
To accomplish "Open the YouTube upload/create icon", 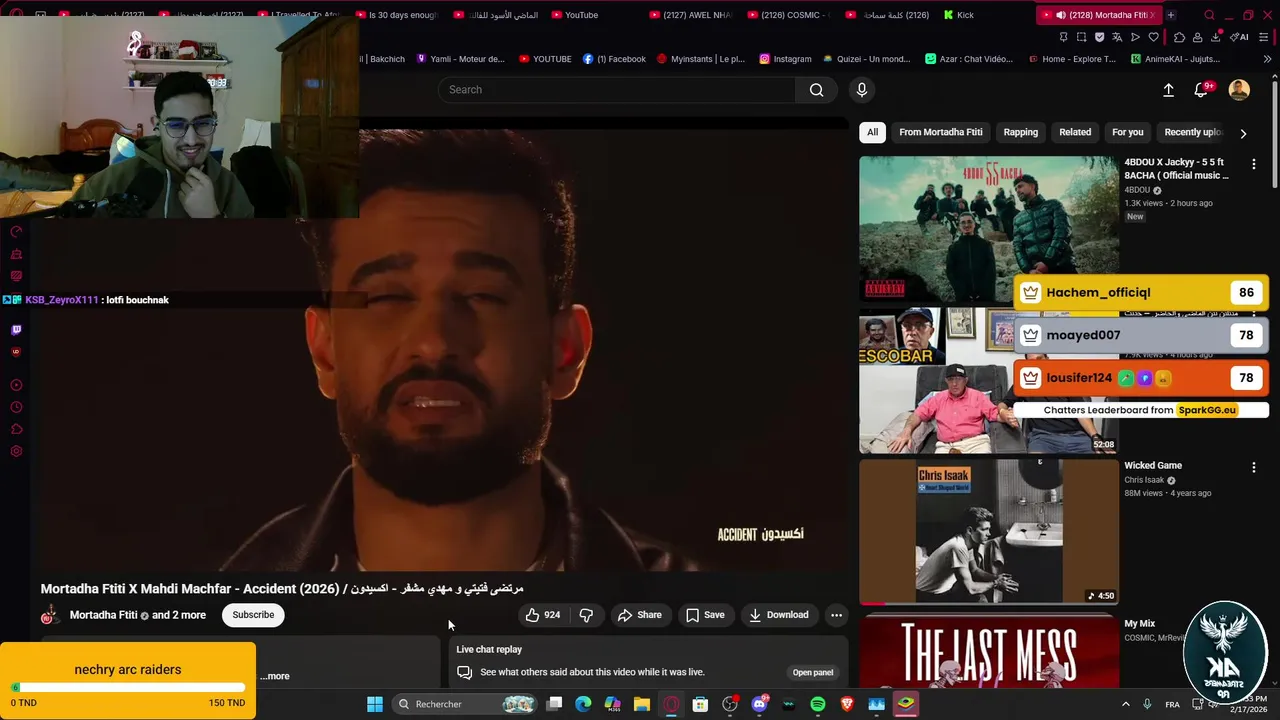I will point(1168,90).
